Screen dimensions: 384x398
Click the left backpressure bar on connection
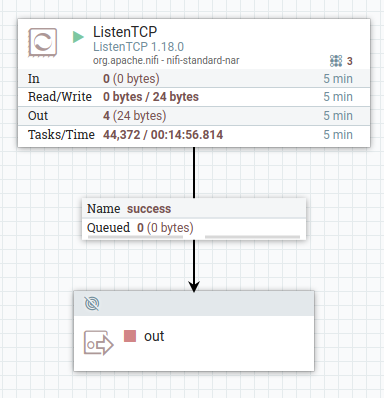(135, 237)
